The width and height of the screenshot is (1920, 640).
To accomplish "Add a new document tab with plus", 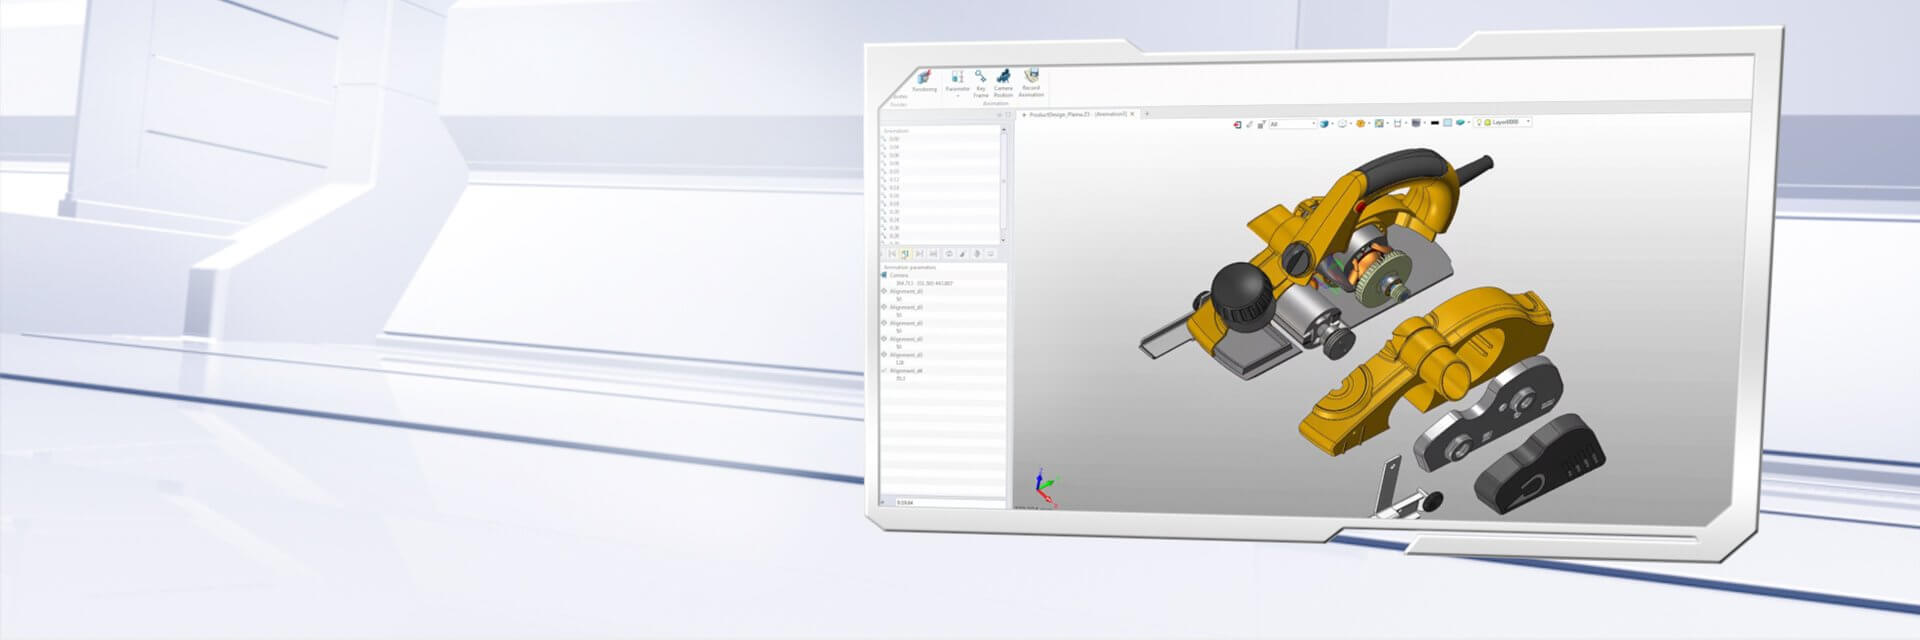I will 1147,114.
